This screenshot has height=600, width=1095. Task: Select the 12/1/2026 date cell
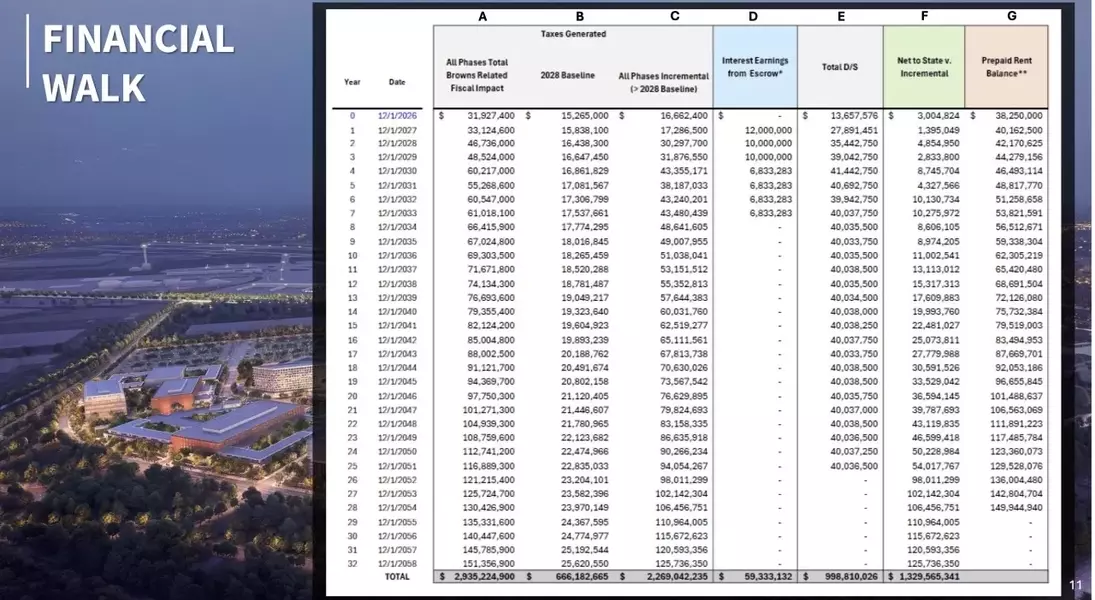pyautogui.click(x=397, y=116)
